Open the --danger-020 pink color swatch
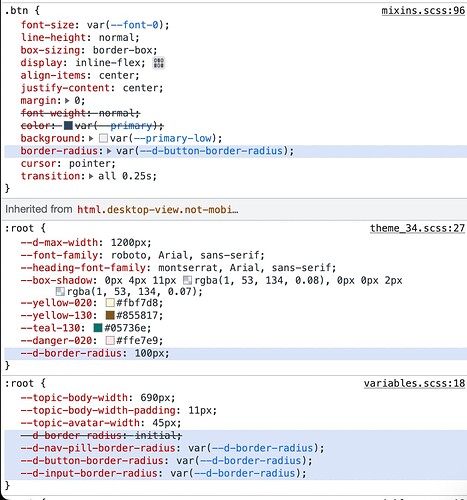The image size is (467, 500). (110, 341)
